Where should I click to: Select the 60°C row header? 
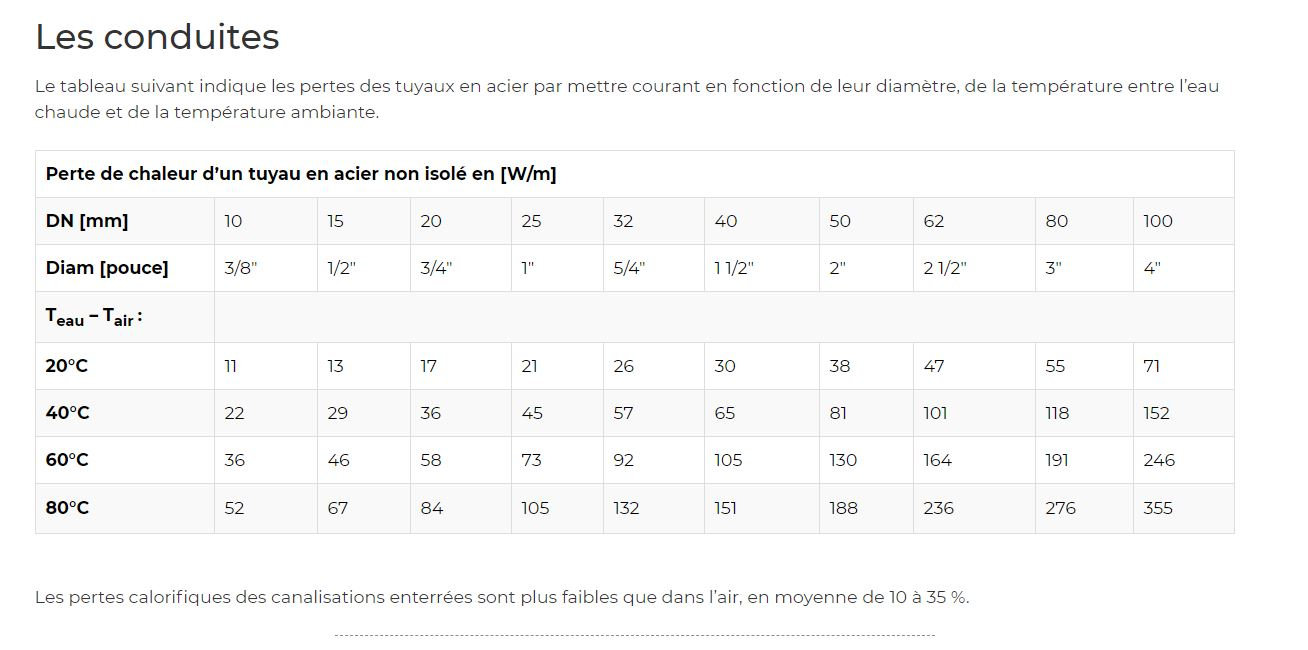click(67, 460)
